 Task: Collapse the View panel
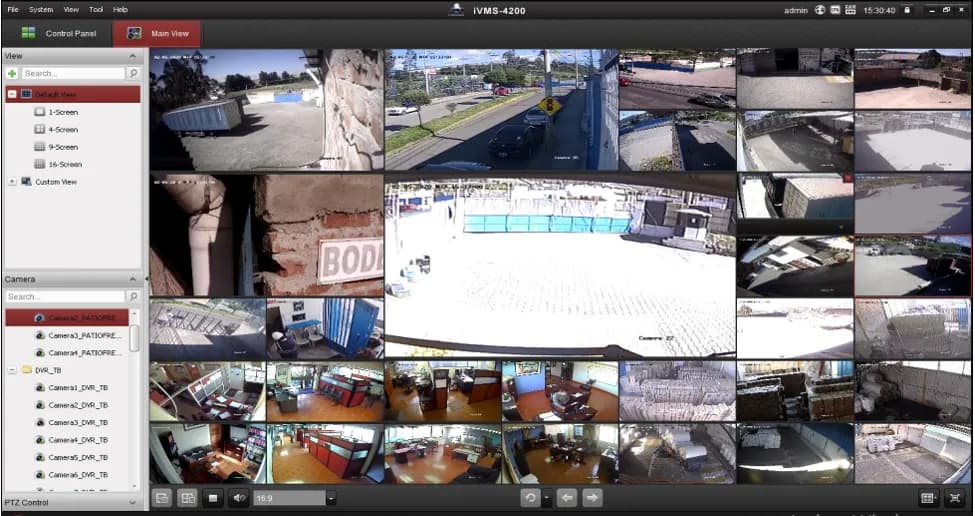tap(132, 56)
